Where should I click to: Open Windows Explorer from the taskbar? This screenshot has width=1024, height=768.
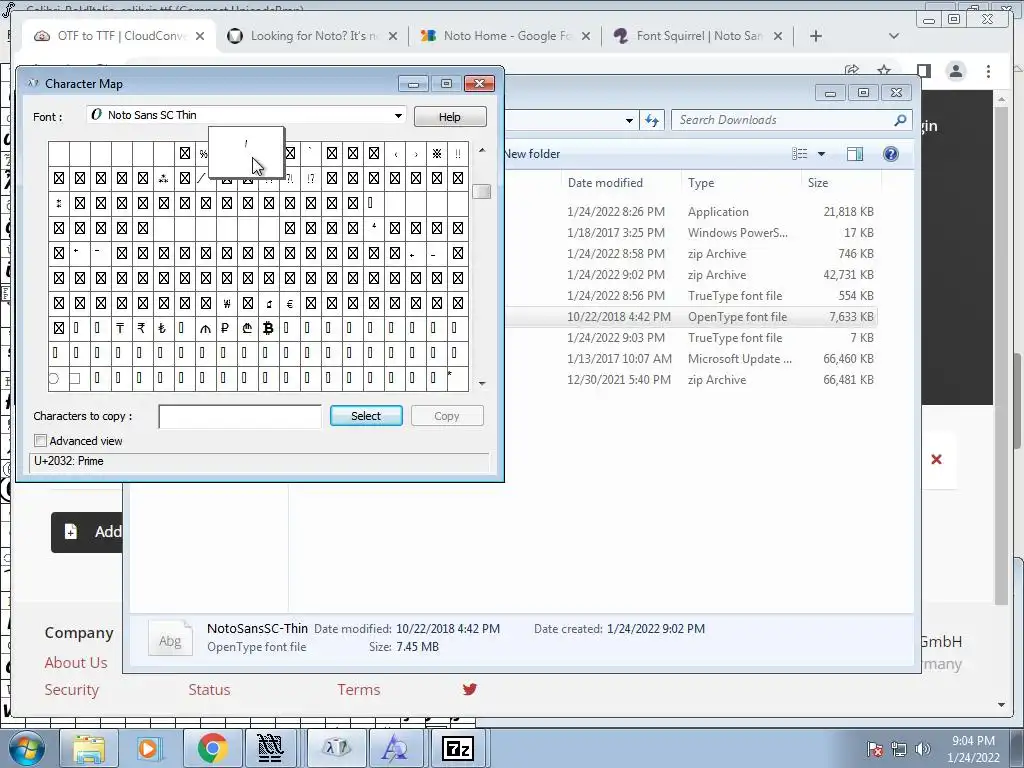click(x=89, y=748)
